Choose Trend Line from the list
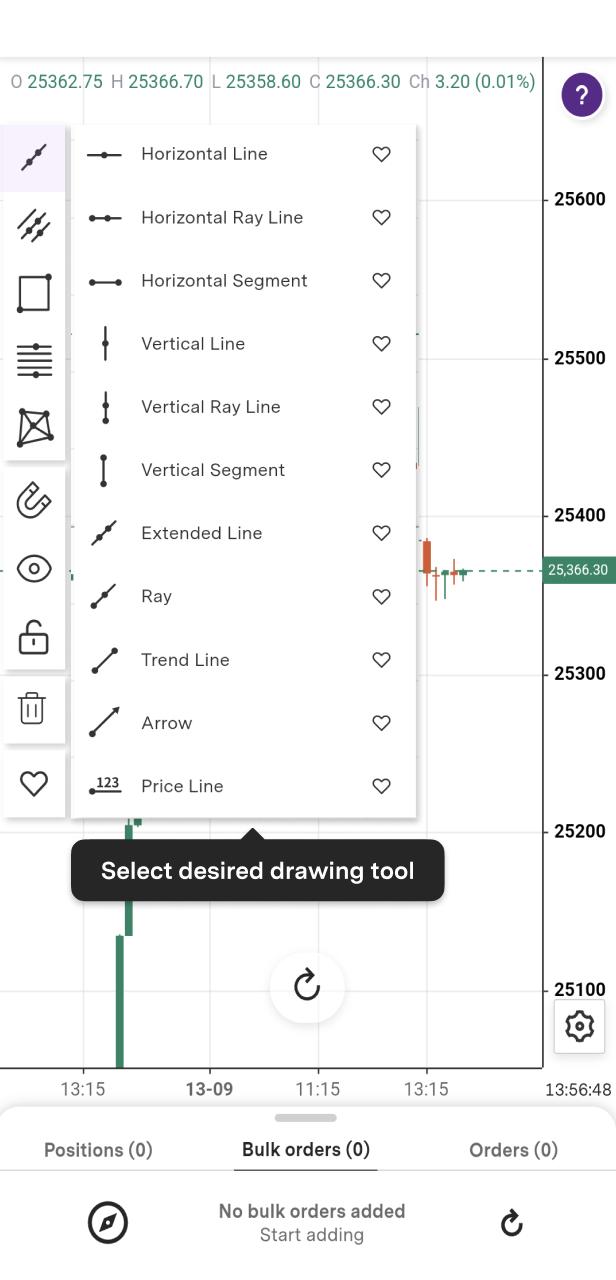 click(185, 660)
